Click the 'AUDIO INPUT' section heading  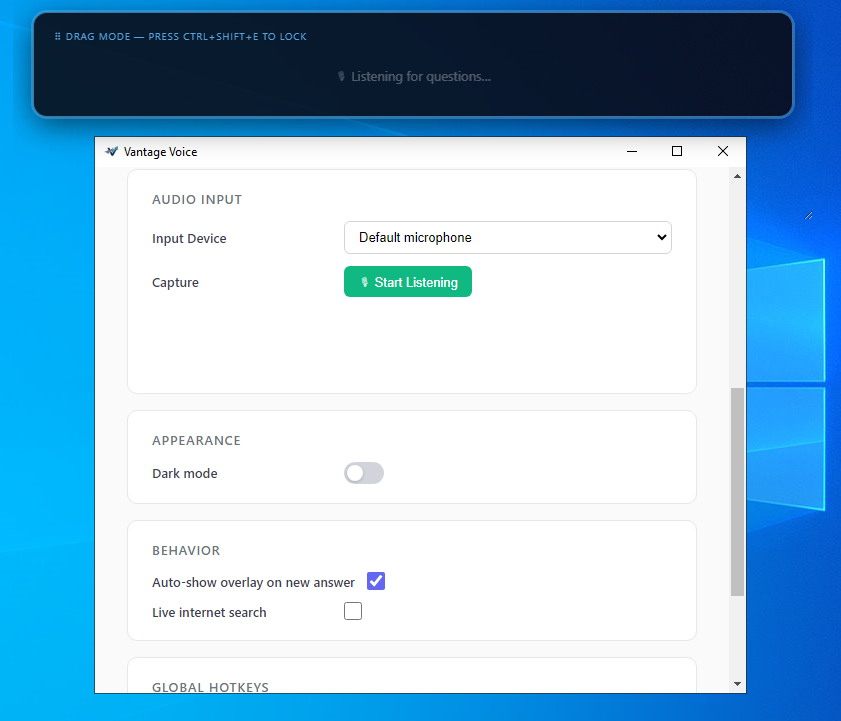pyautogui.click(x=197, y=200)
